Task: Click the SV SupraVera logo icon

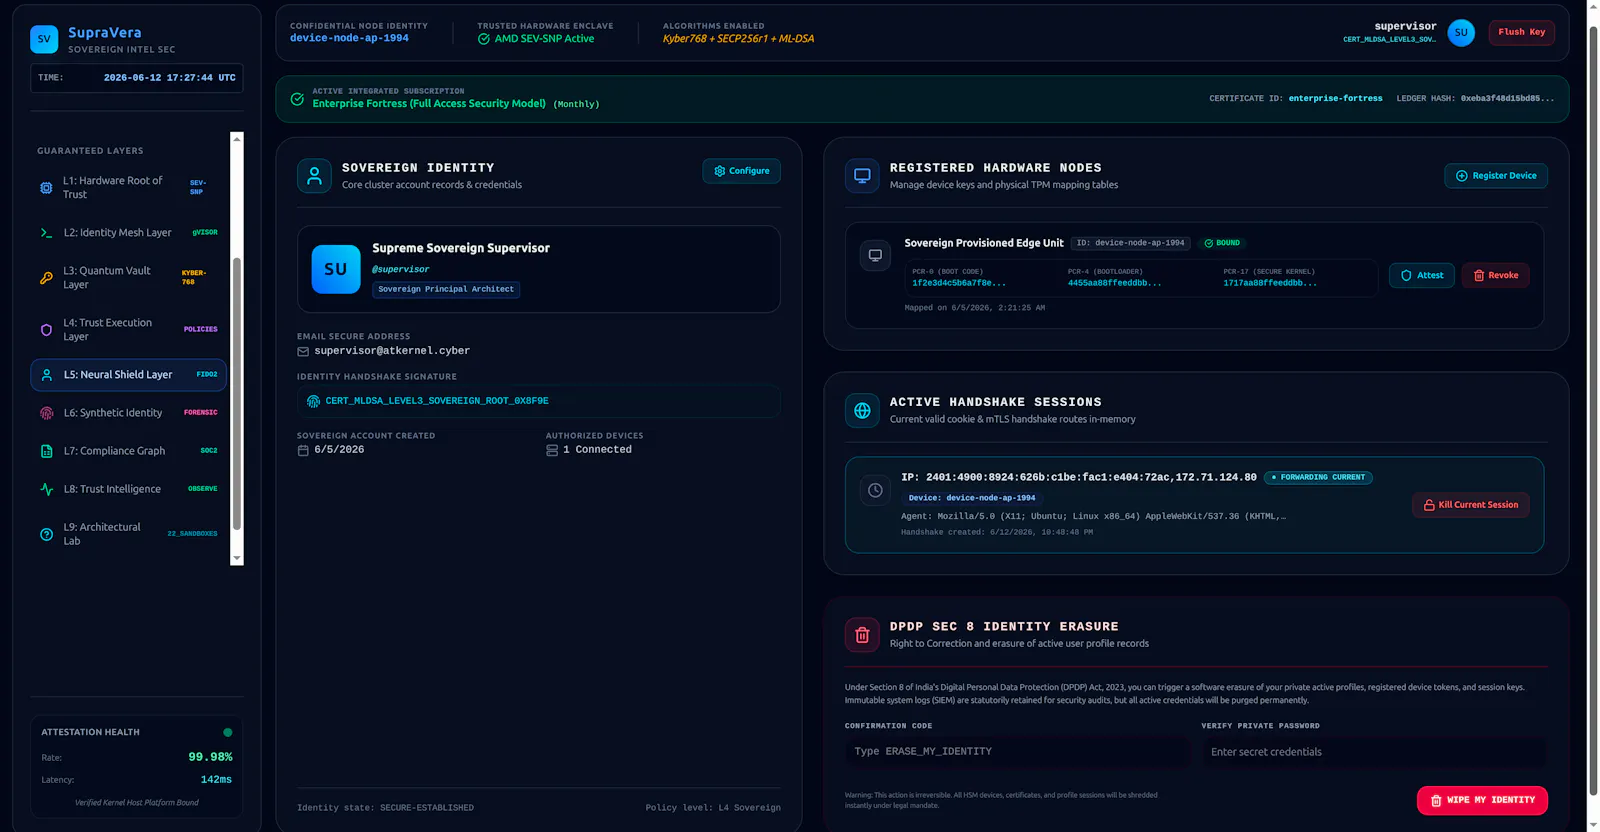Action: [x=44, y=39]
